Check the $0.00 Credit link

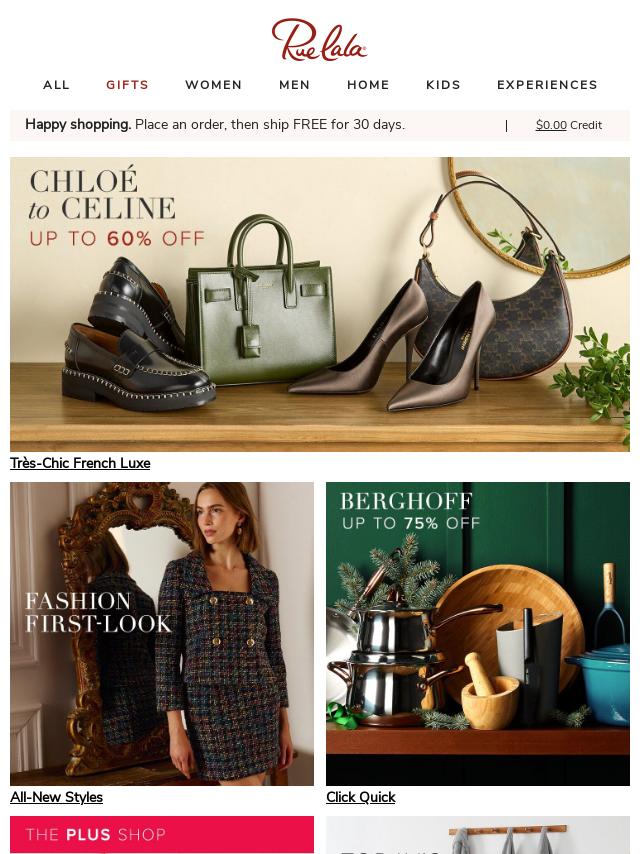coord(569,125)
